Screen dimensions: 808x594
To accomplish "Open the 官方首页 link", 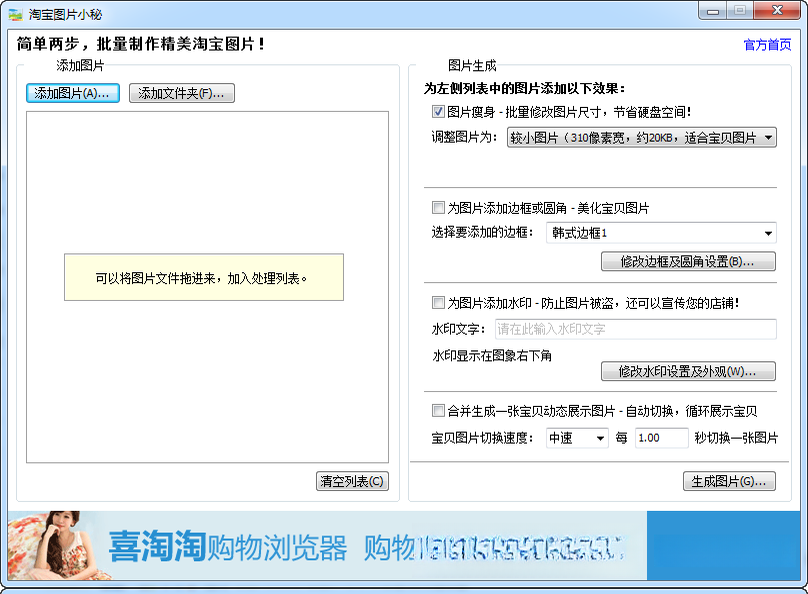I will [x=767, y=45].
